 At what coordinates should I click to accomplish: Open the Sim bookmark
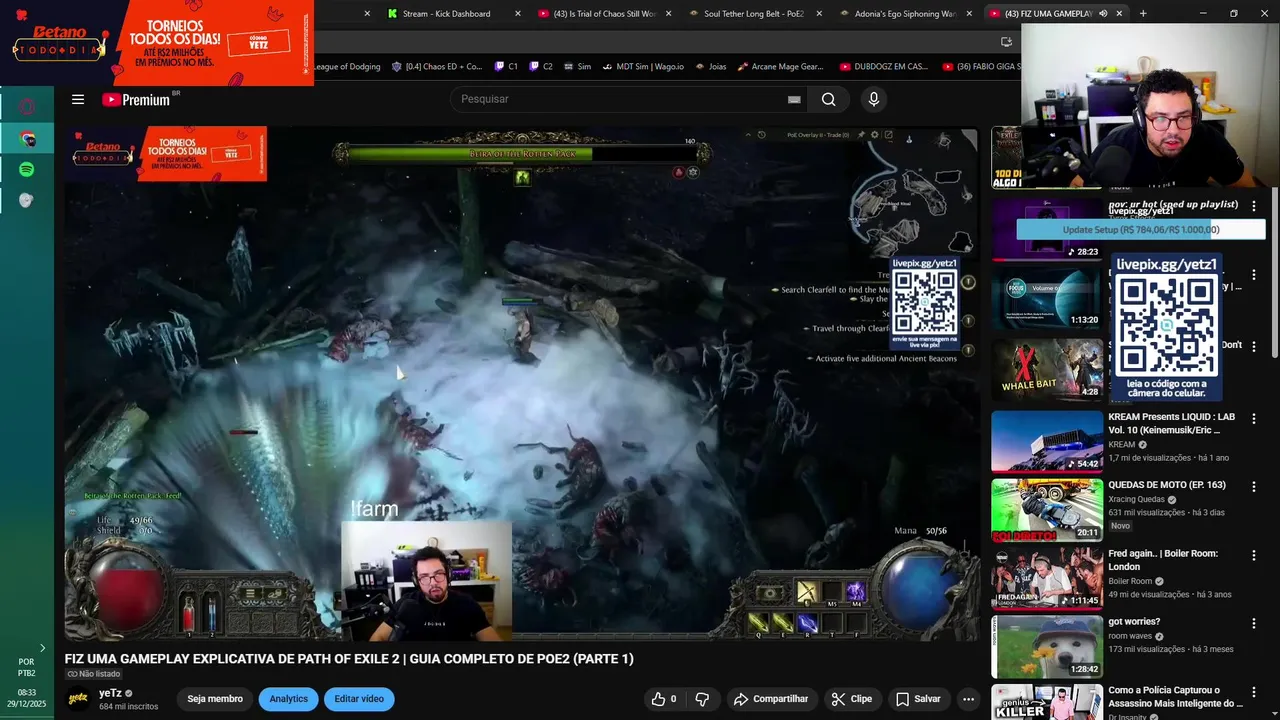coord(577,67)
